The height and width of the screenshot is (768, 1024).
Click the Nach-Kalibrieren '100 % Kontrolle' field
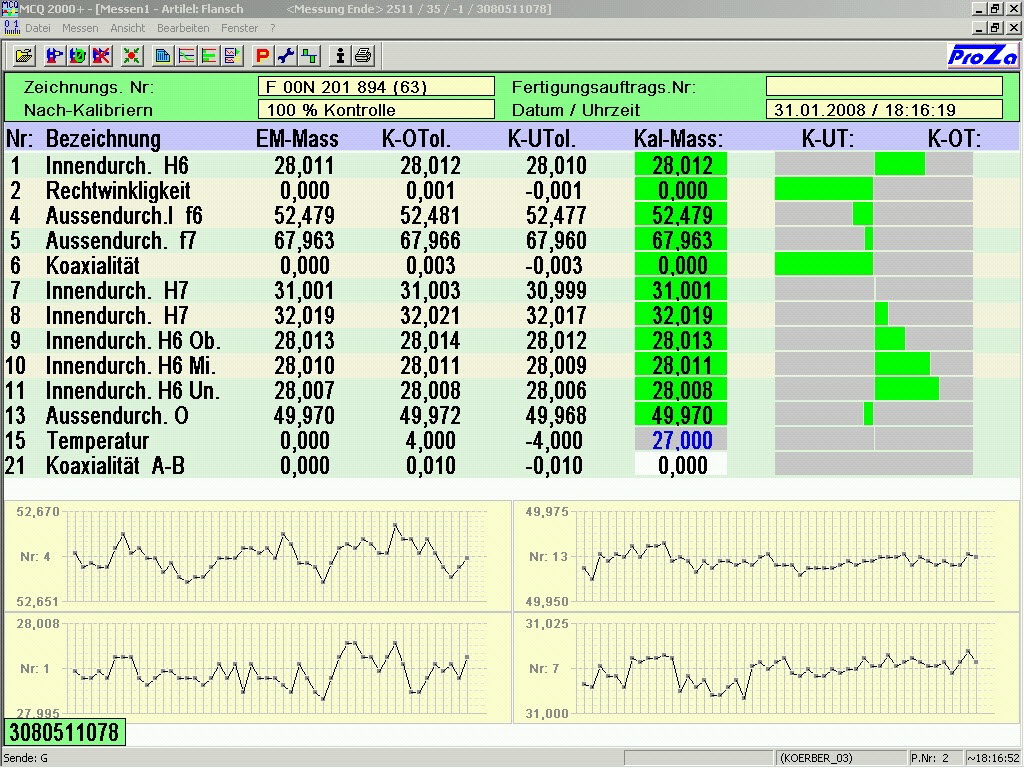[376, 110]
